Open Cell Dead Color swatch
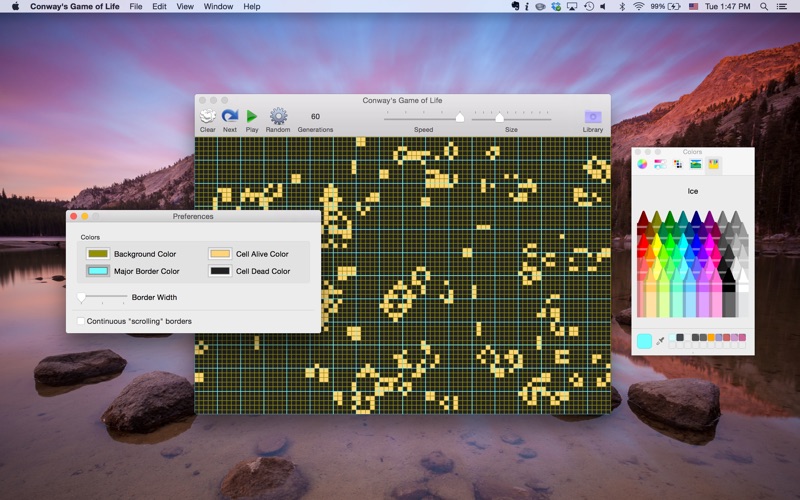Viewport: 800px width, 500px height. coord(220,271)
